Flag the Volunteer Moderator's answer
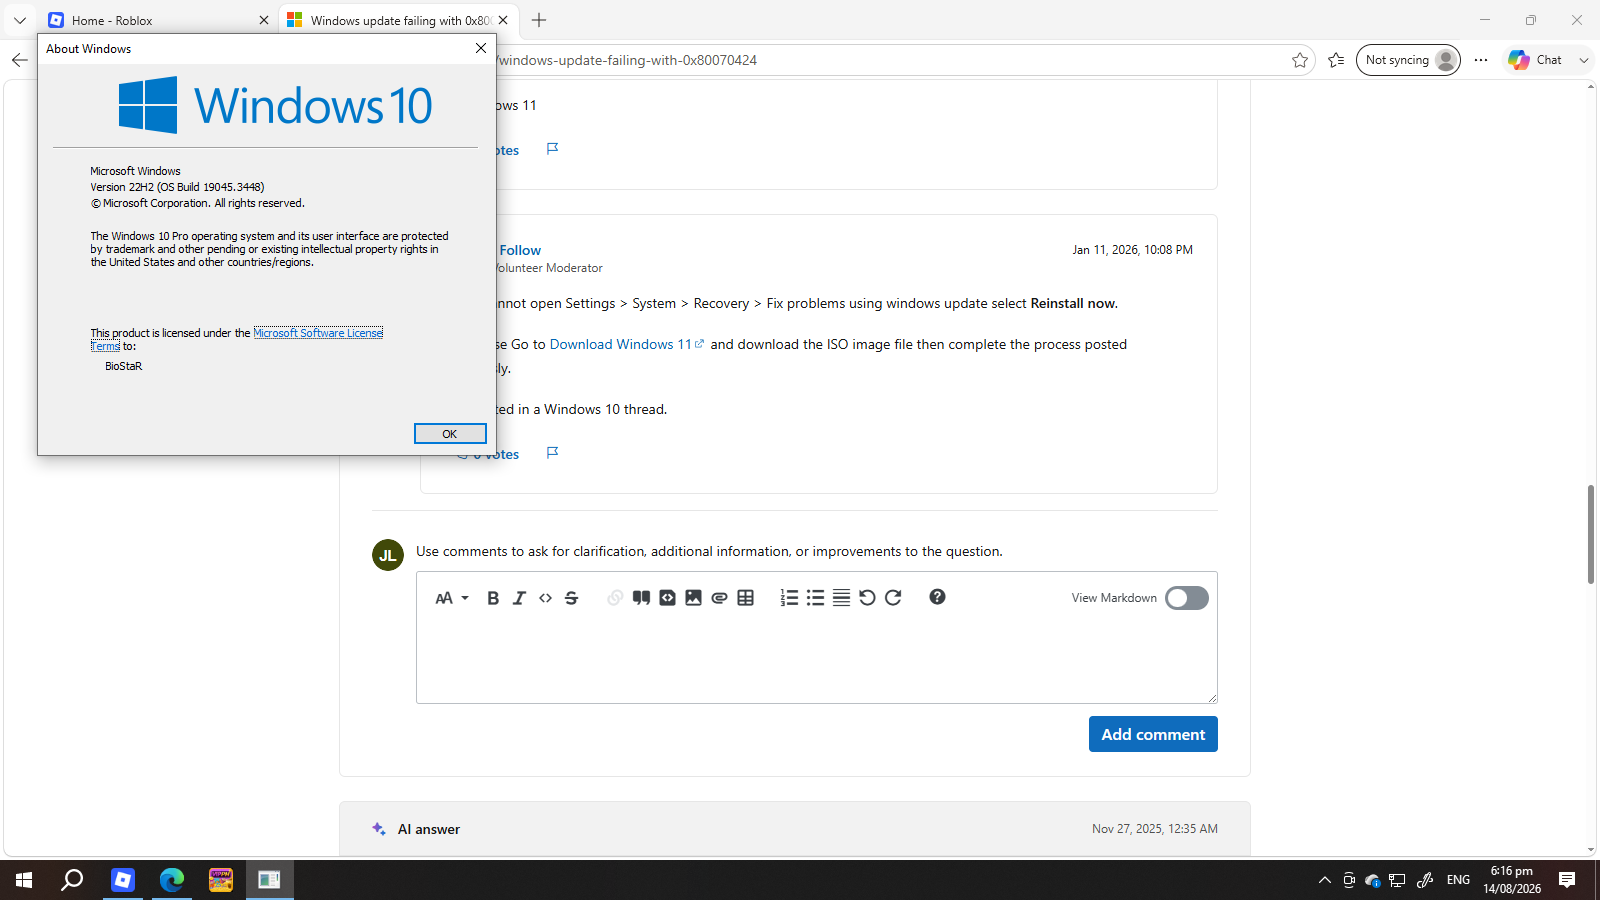1600x900 pixels. pos(552,453)
